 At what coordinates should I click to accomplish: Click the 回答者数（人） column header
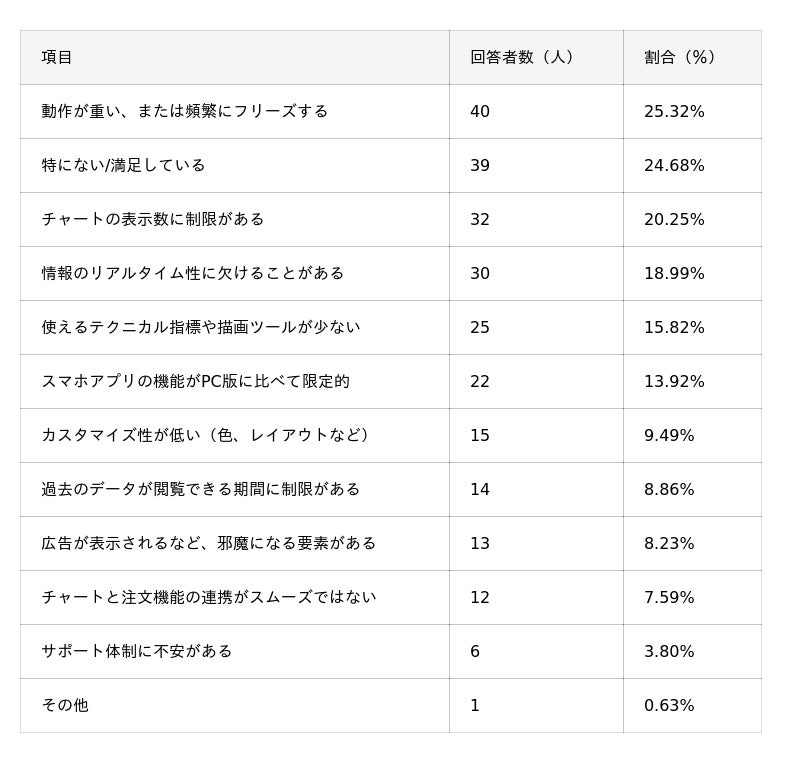[522, 57]
